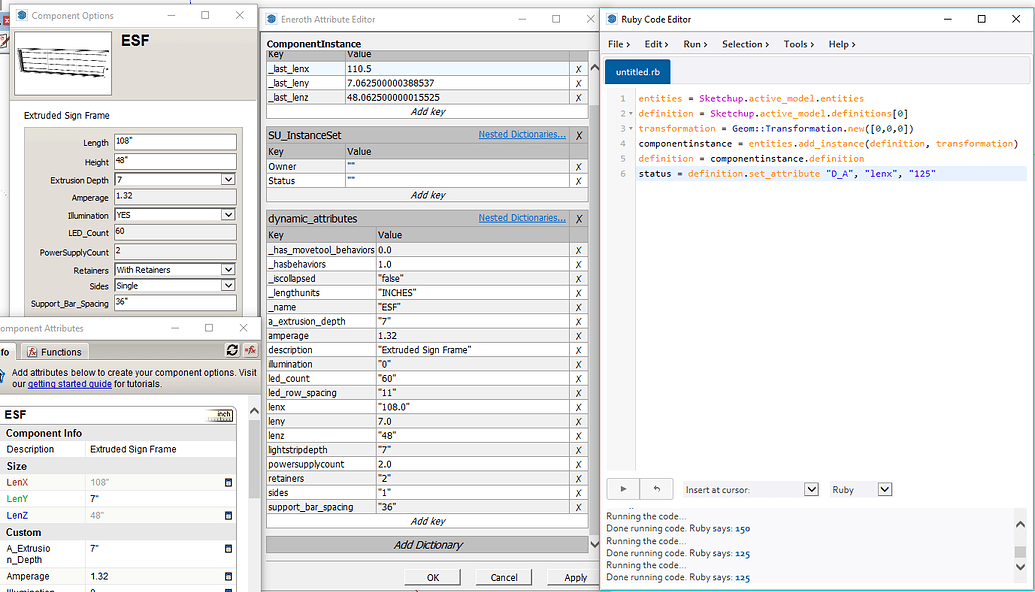1035x592 pixels.
Task: Delete the _last_lenx key with its X
Action: (x=578, y=69)
